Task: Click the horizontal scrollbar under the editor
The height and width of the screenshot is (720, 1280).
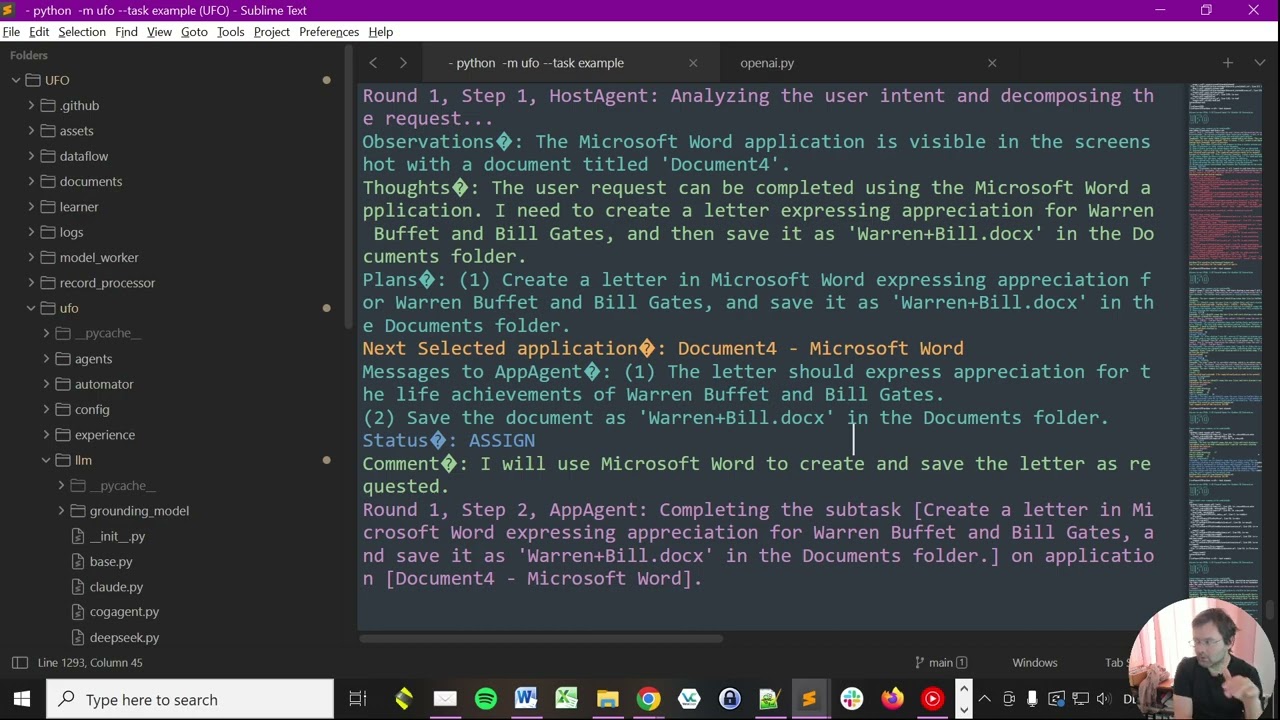Action: [x=541, y=637]
